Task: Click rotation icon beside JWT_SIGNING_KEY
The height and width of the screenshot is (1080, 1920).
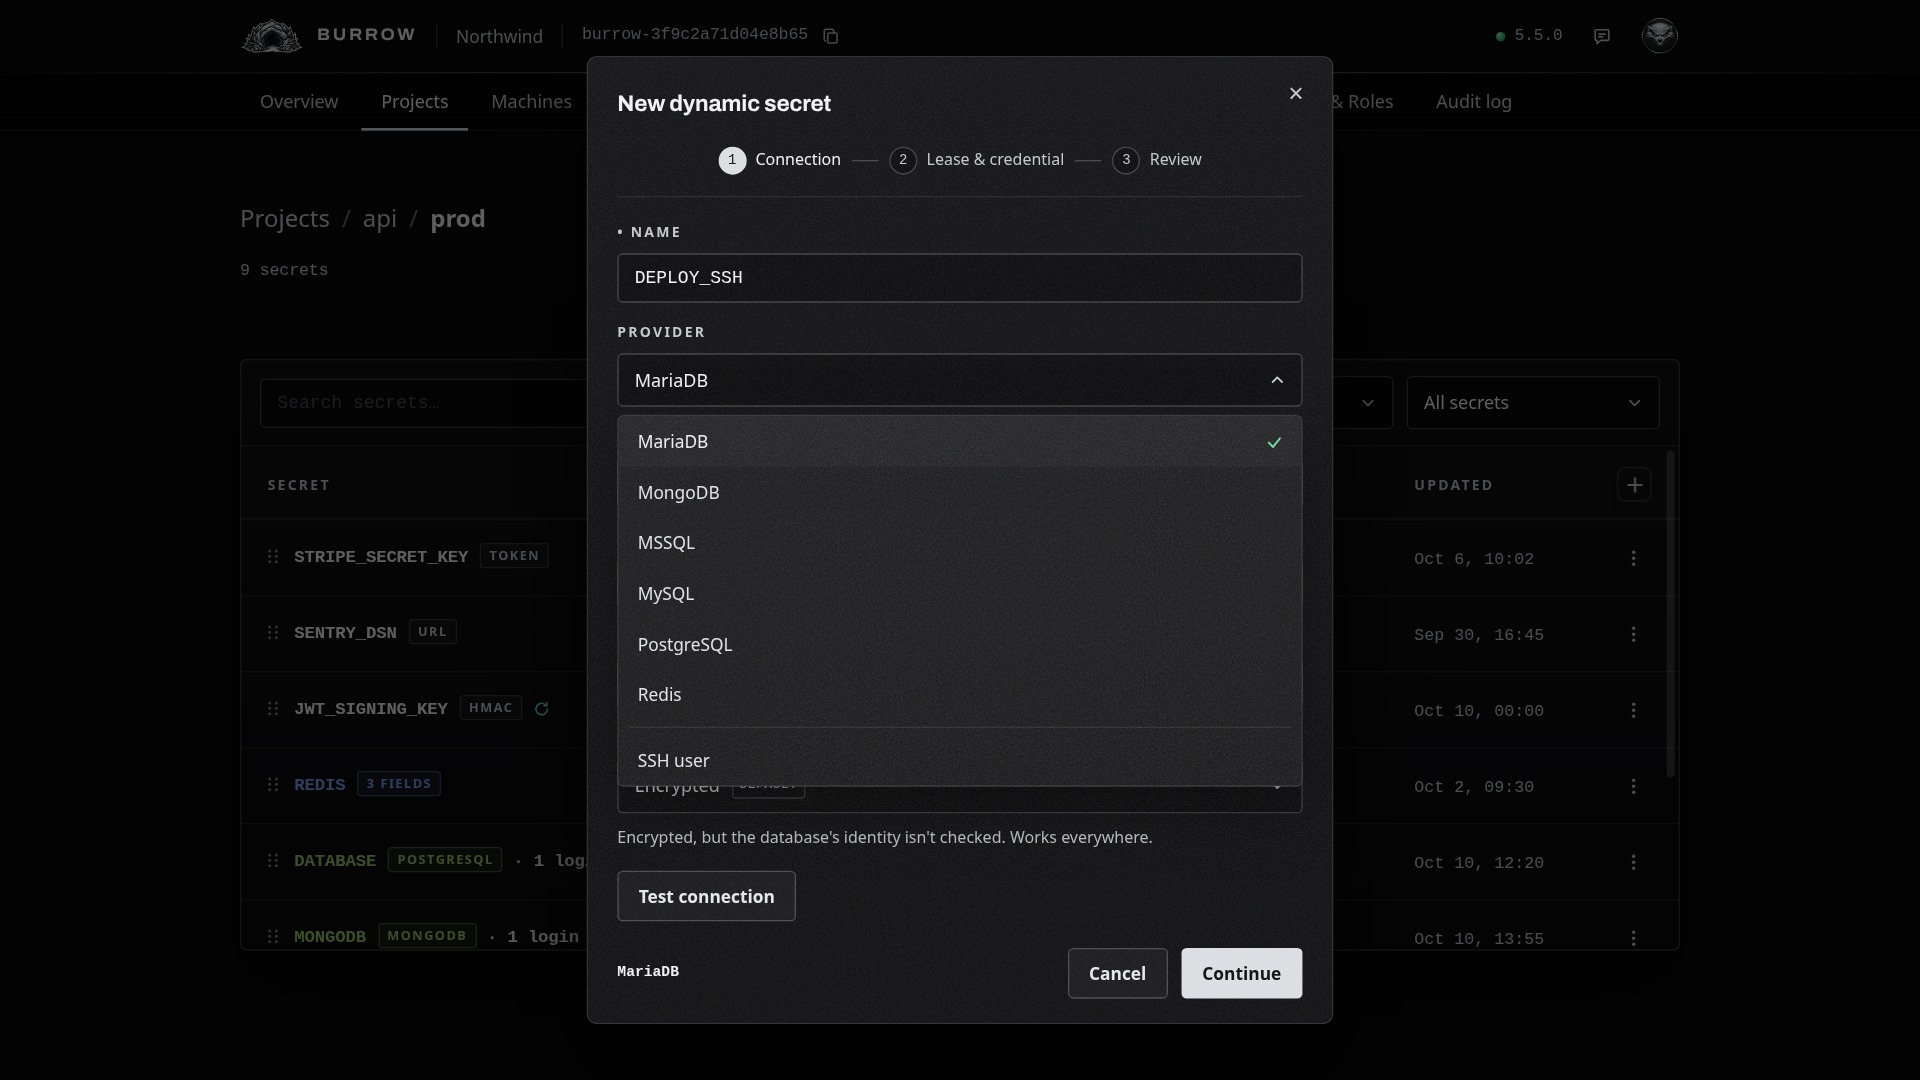Action: point(542,709)
